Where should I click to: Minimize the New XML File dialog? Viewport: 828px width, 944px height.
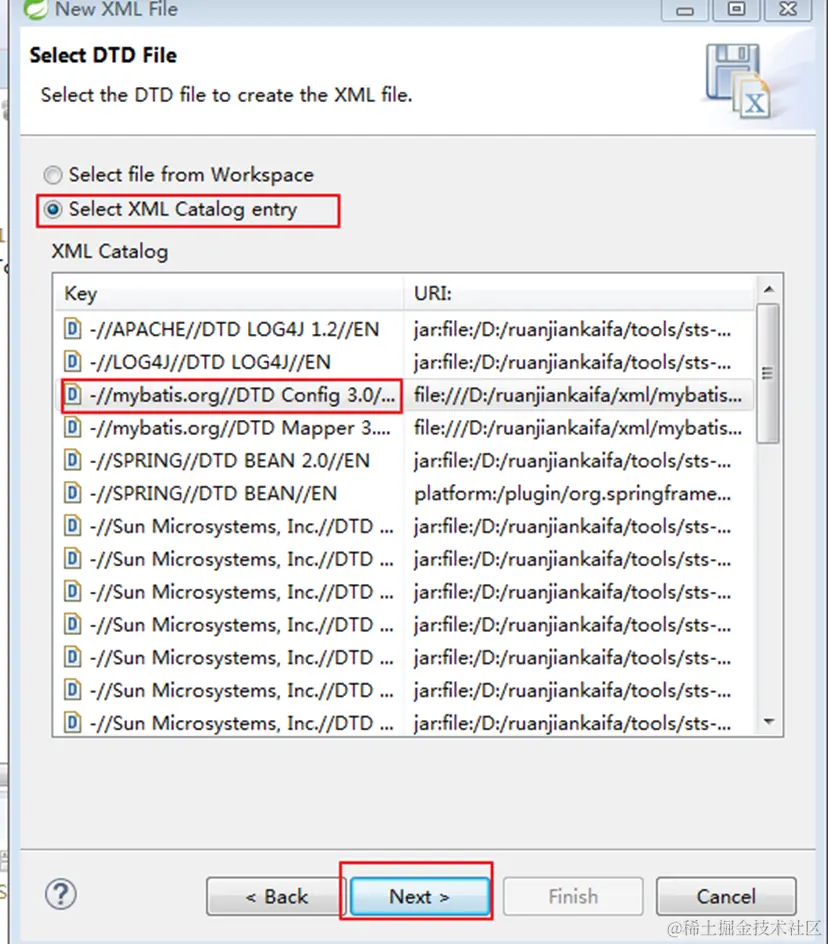[x=685, y=10]
